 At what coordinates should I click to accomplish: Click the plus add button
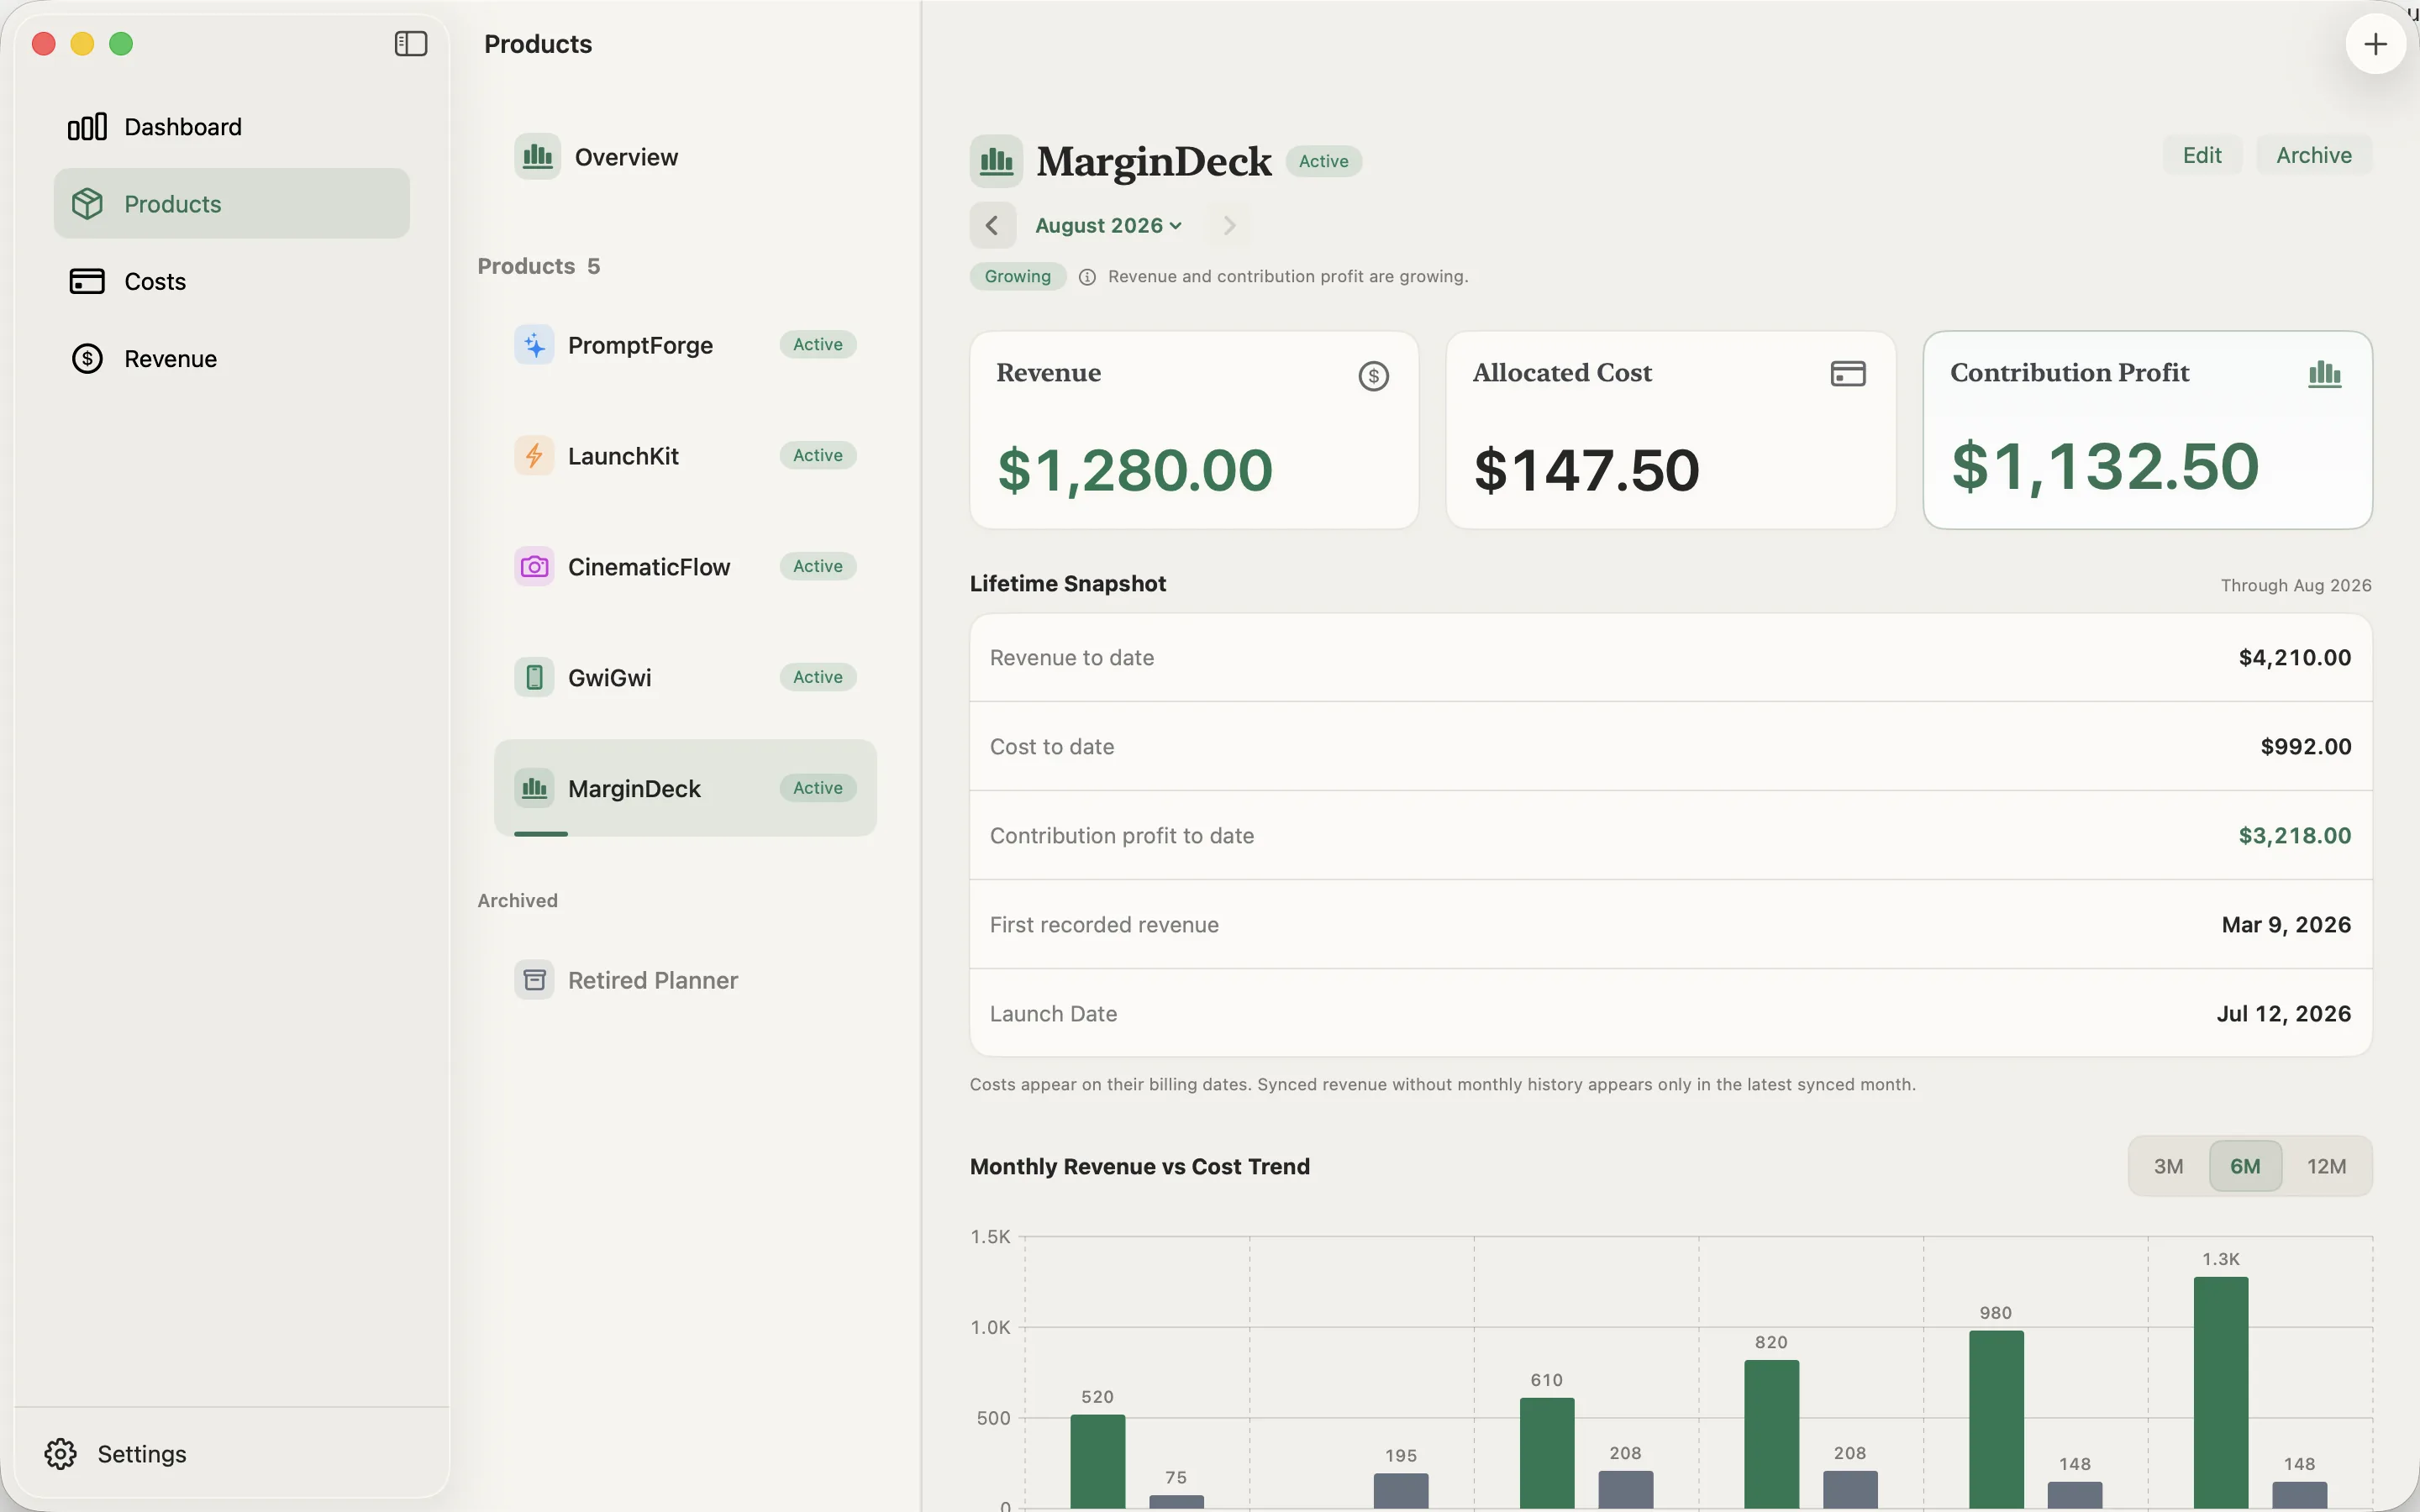click(x=2375, y=44)
